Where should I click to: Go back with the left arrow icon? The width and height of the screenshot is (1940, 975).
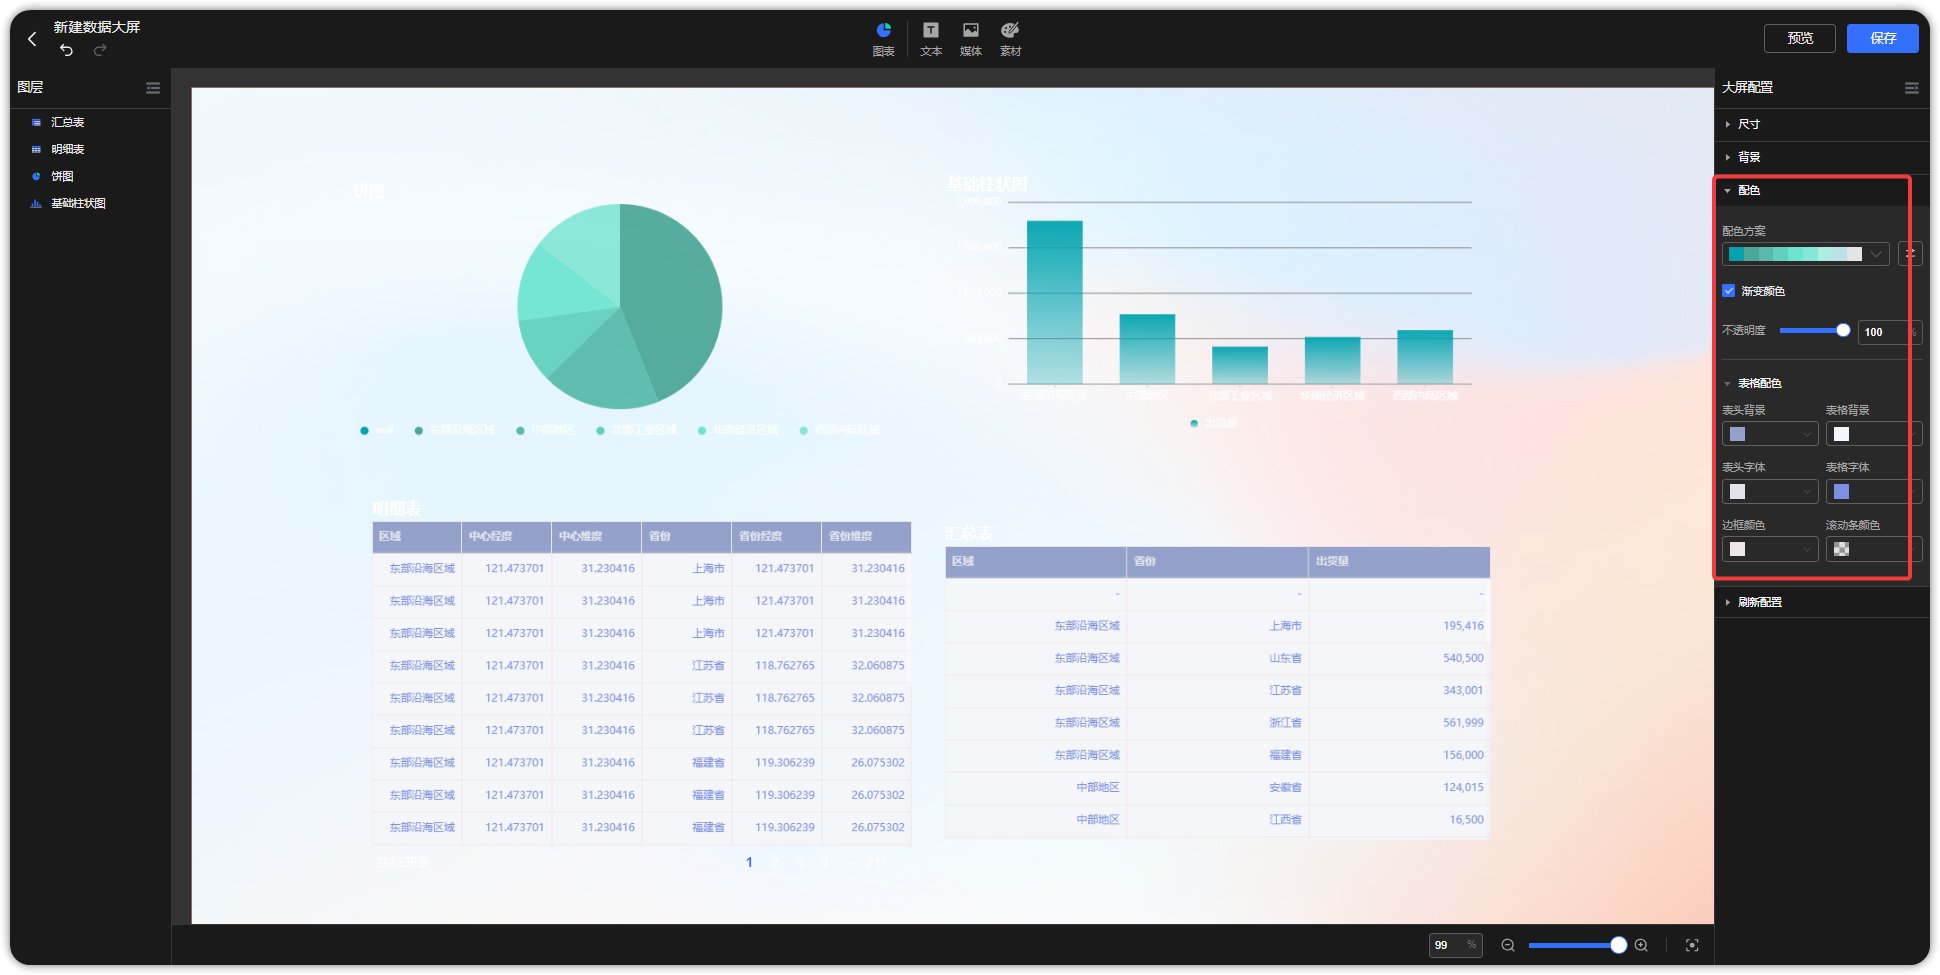pos(32,38)
